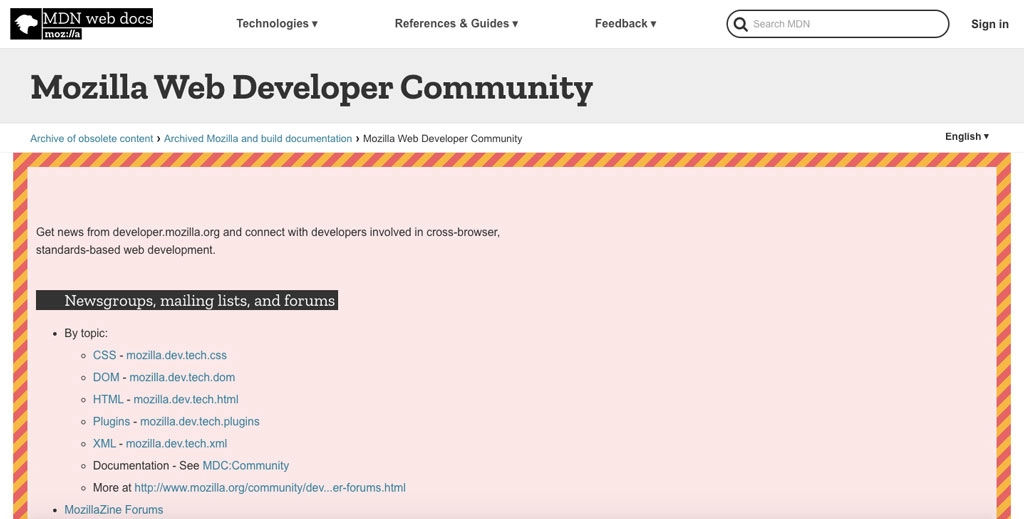
Task: Click the Mozilla Web Developer Community title
Action: 312,87
